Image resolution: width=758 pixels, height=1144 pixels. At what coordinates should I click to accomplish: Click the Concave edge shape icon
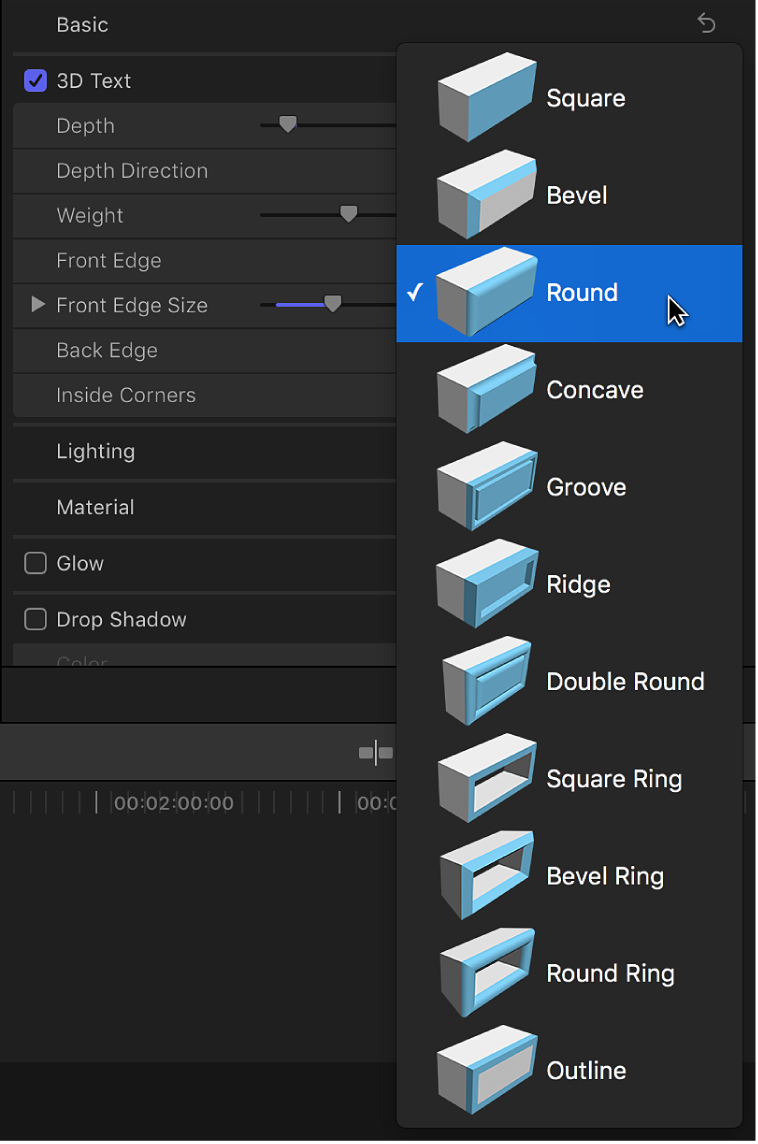pyautogui.click(x=487, y=390)
